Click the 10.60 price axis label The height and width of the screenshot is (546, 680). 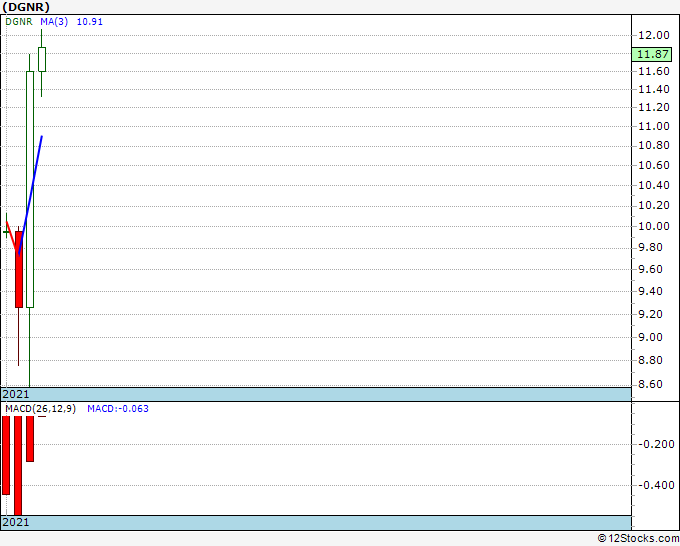tap(654, 165)
